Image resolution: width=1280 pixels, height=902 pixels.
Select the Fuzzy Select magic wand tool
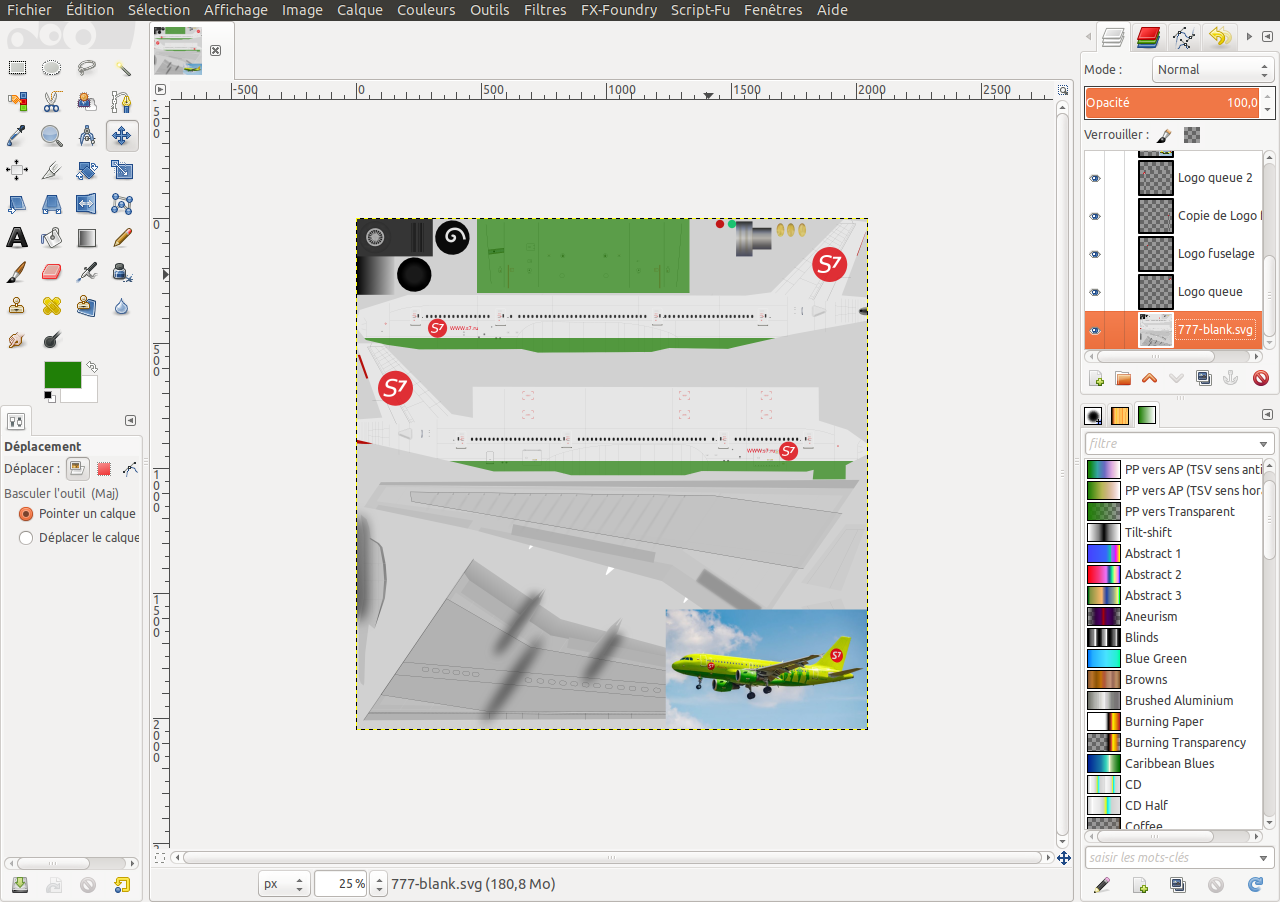[122, 68]
